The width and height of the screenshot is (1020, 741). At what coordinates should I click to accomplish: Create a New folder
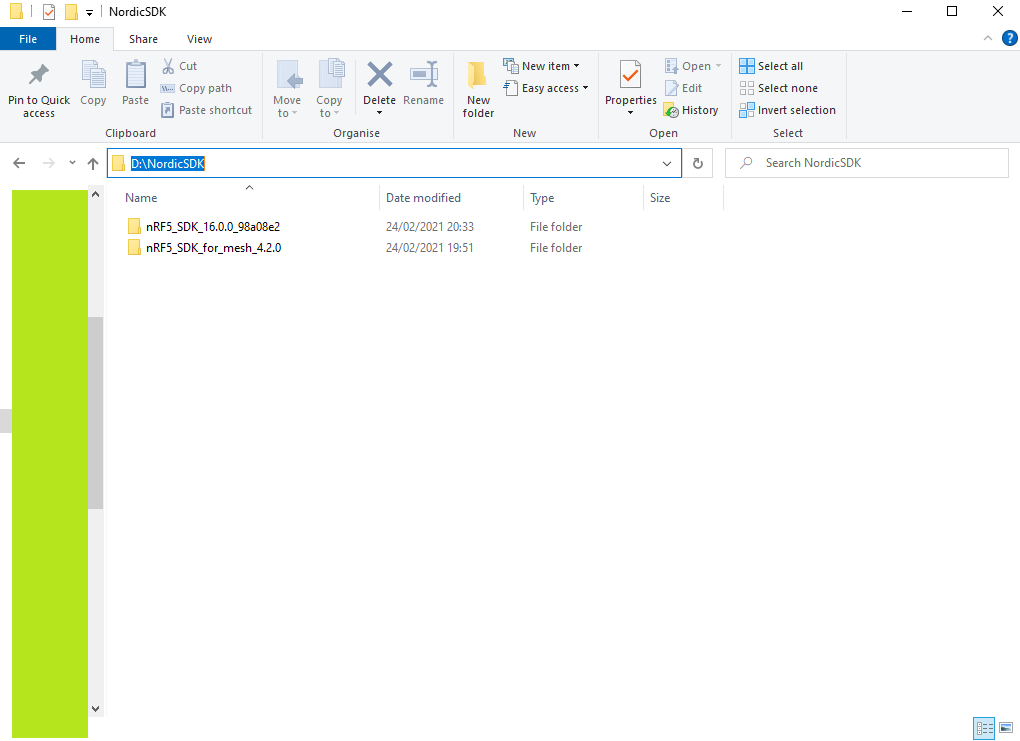[x=478, y=89]
